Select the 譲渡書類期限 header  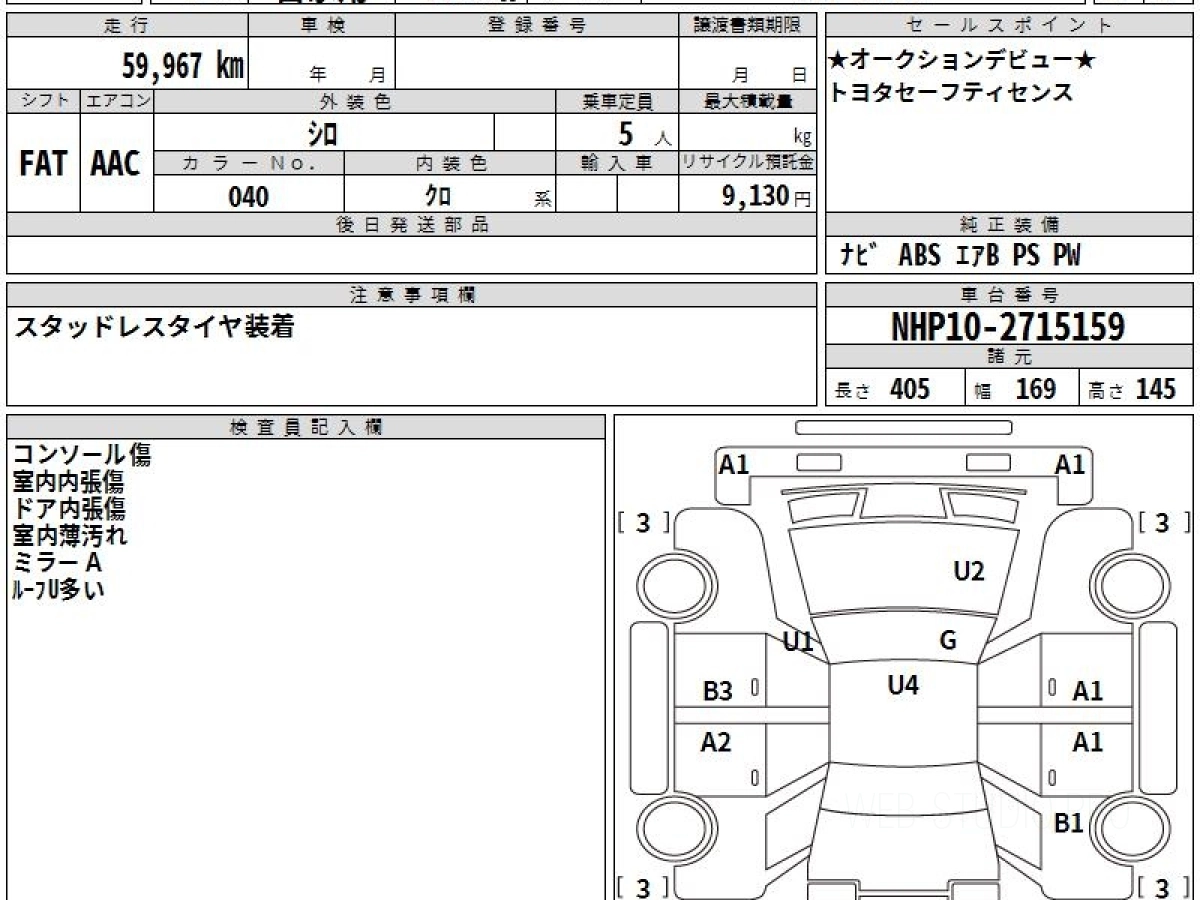[747, 26]
